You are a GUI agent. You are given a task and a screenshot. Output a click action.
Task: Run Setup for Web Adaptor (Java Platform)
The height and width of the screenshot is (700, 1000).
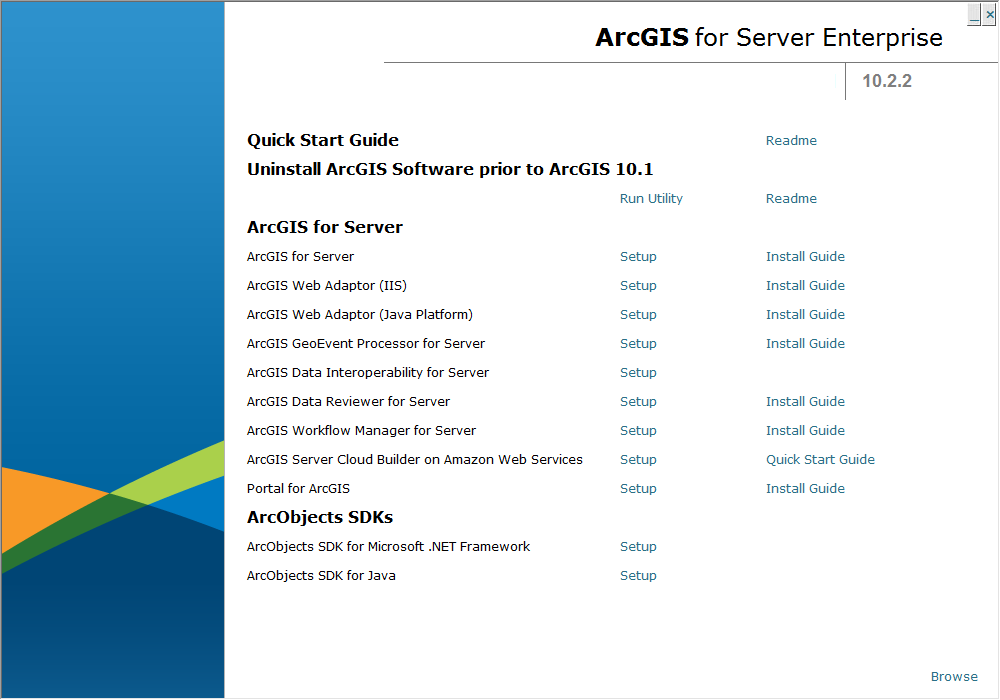pos(638,314)
